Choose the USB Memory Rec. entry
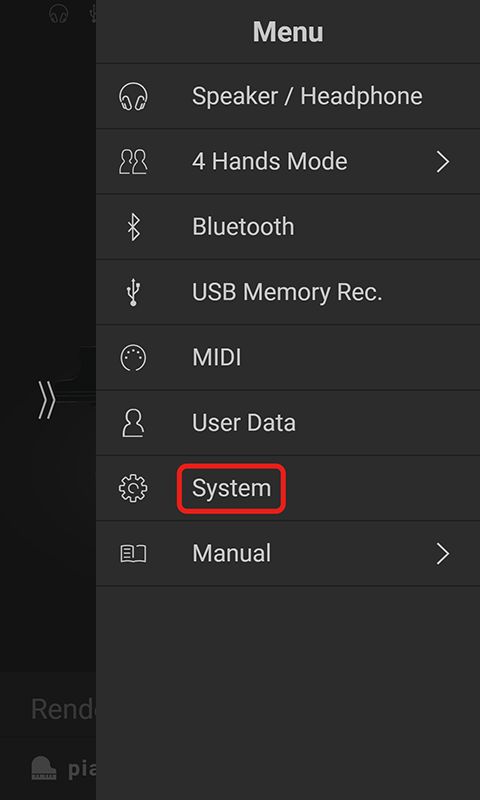This screenshot has width=480, height=800. (x=287, y=292)
